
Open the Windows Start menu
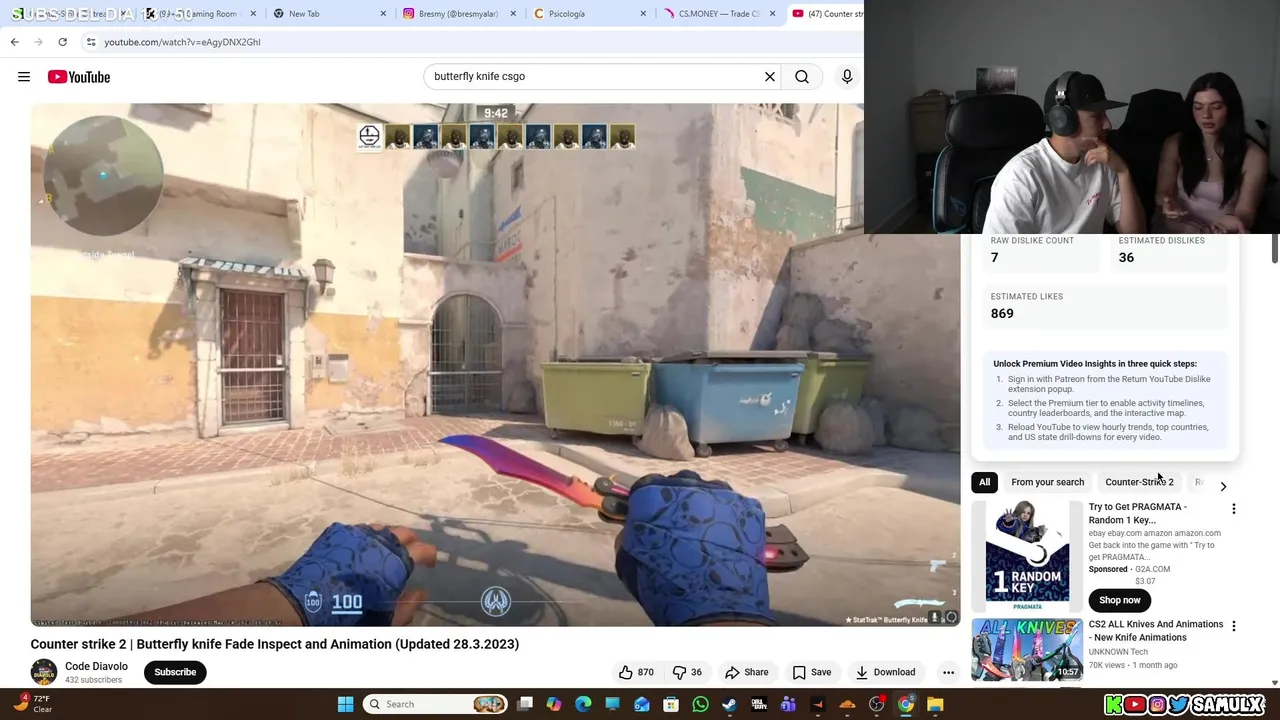pos(345,704)
